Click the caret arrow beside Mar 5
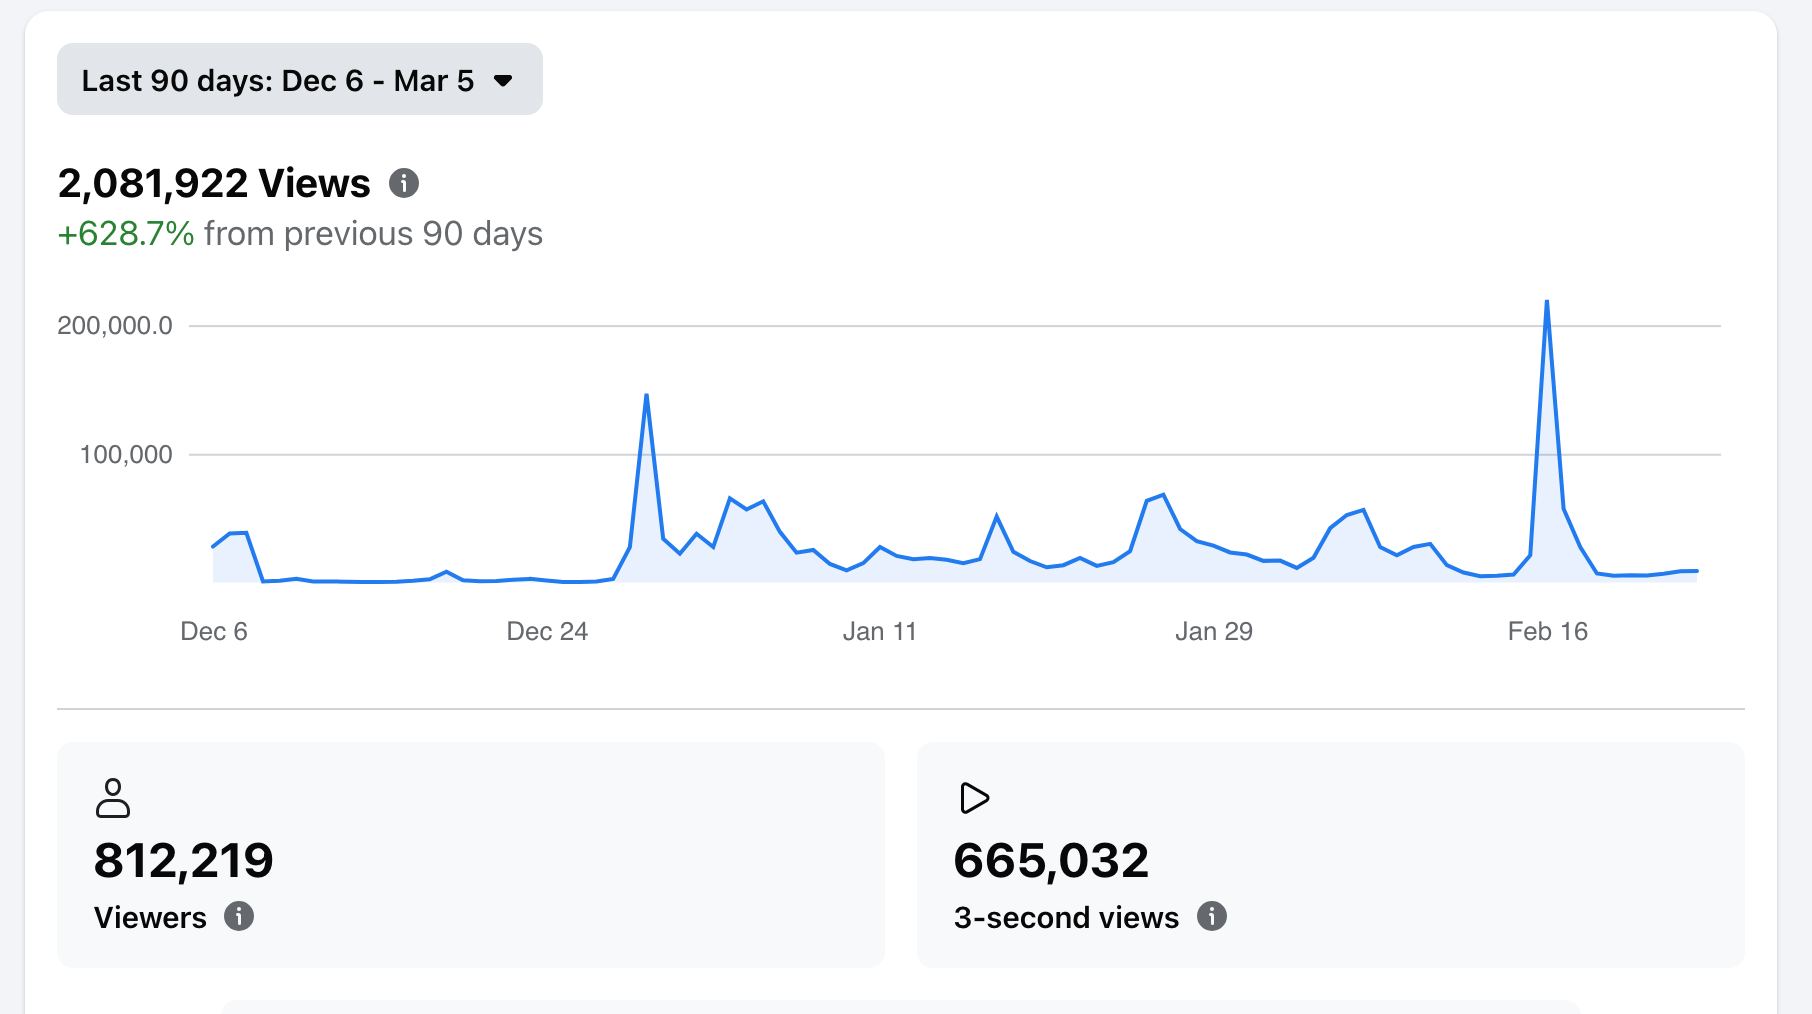The image size is (1812, 1014). coord(503,81)
